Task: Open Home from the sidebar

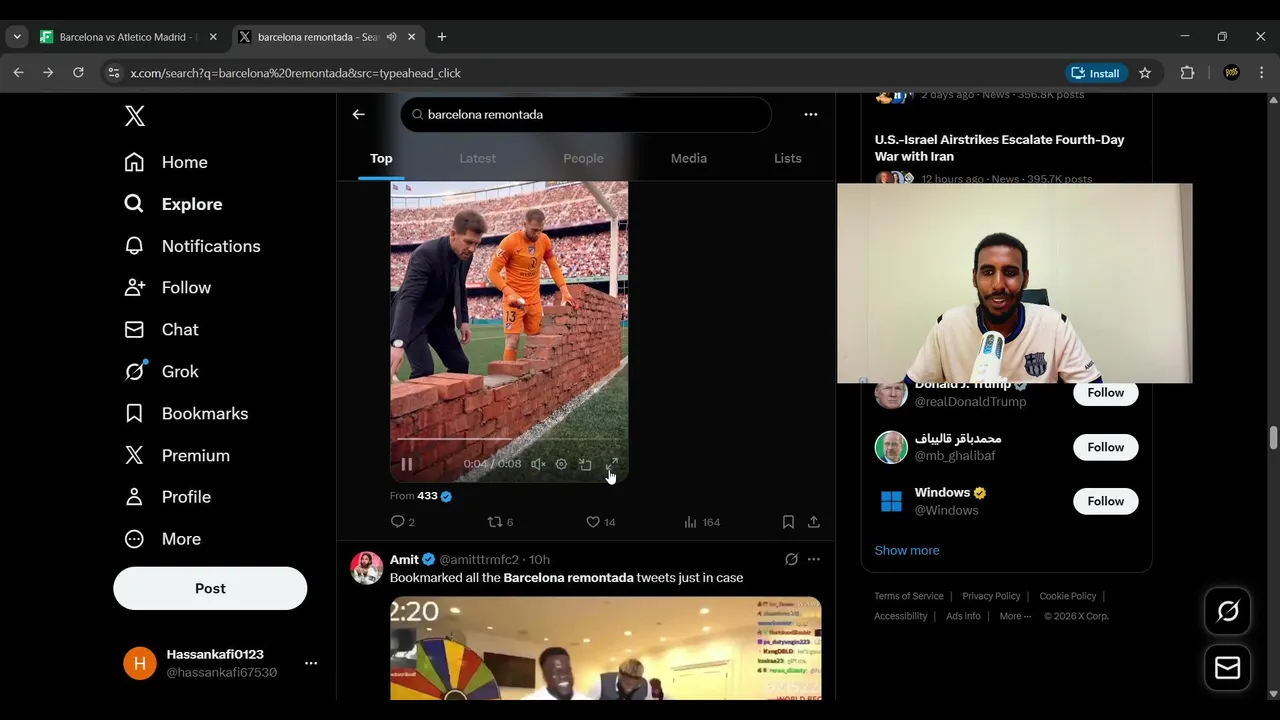Action: tap(166, 162)
